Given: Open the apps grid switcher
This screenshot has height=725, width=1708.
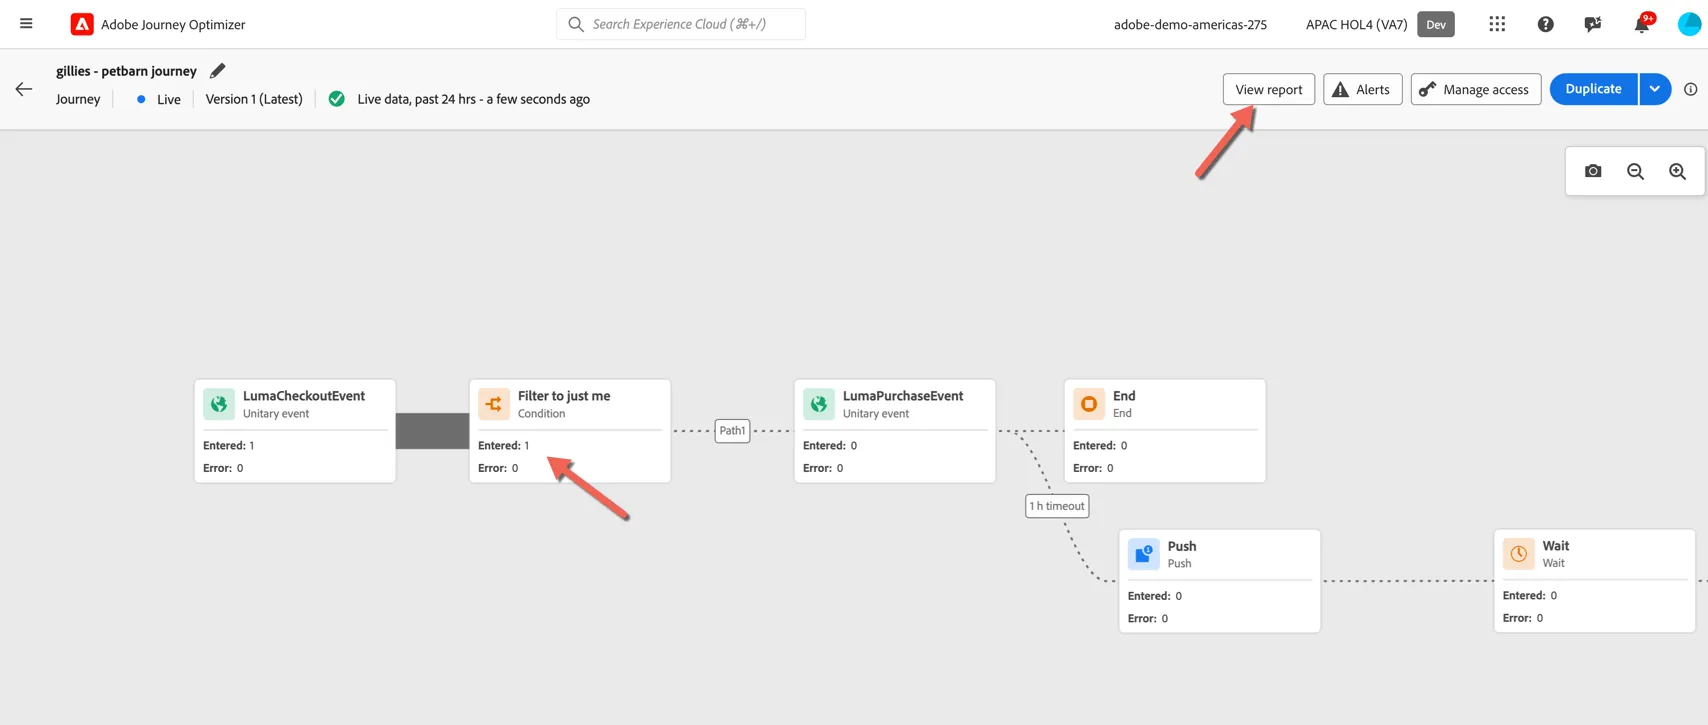Looking at the screenshot, I should point(1497,24).
